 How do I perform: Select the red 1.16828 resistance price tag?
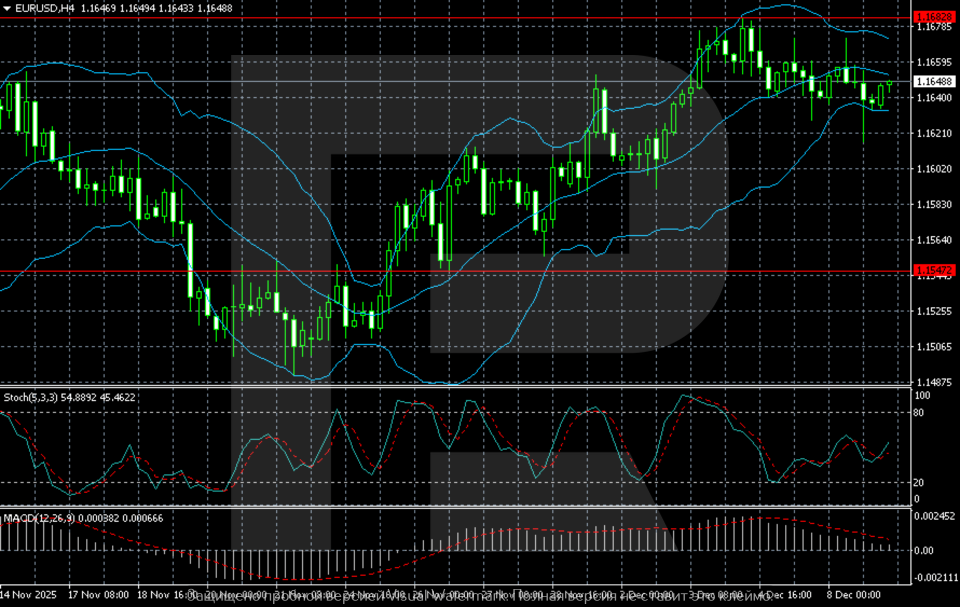[932, 17]
